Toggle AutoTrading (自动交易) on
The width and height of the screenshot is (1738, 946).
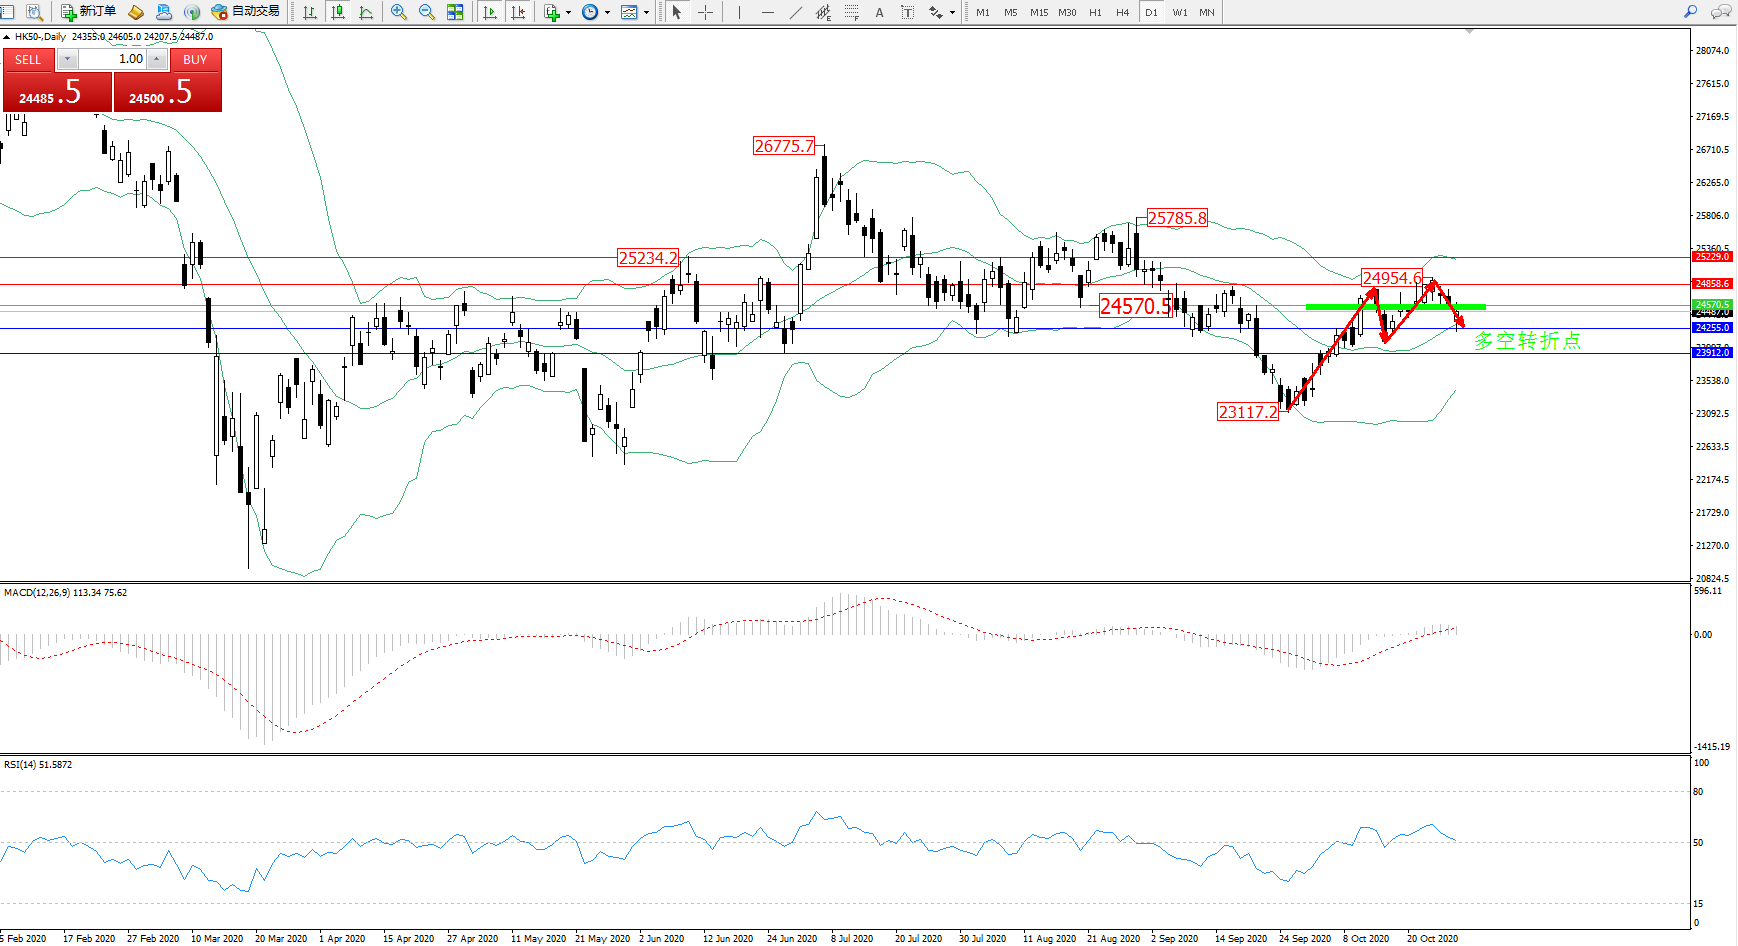[x=245, y=12]
